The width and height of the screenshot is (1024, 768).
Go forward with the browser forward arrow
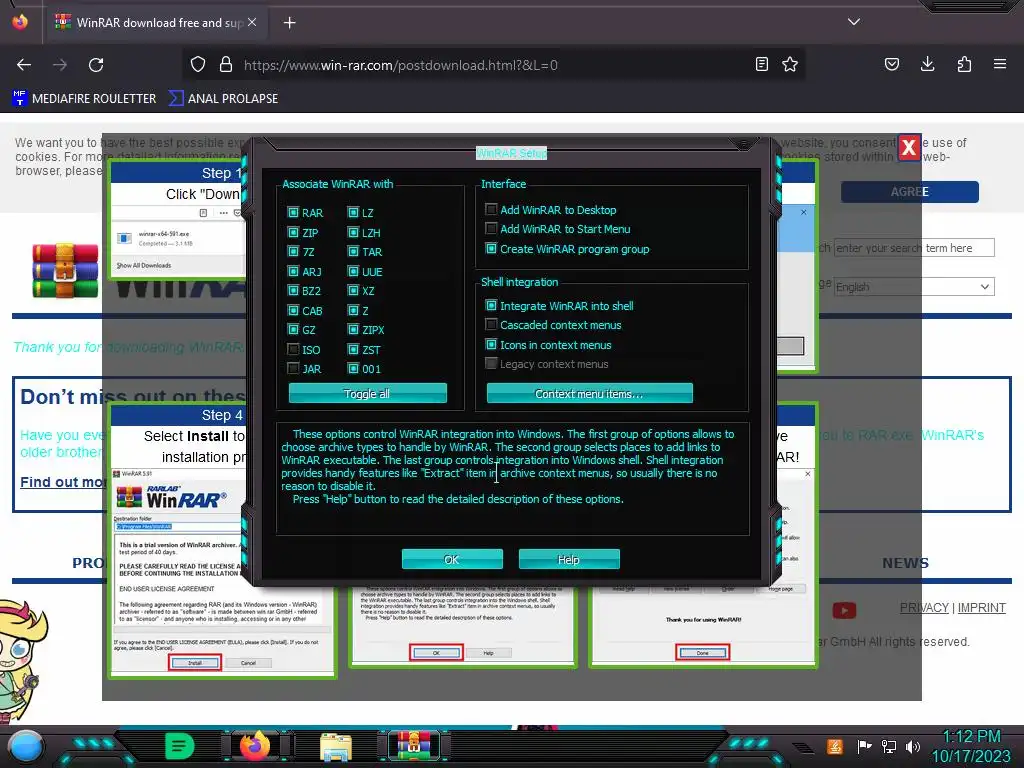(60, 65)
